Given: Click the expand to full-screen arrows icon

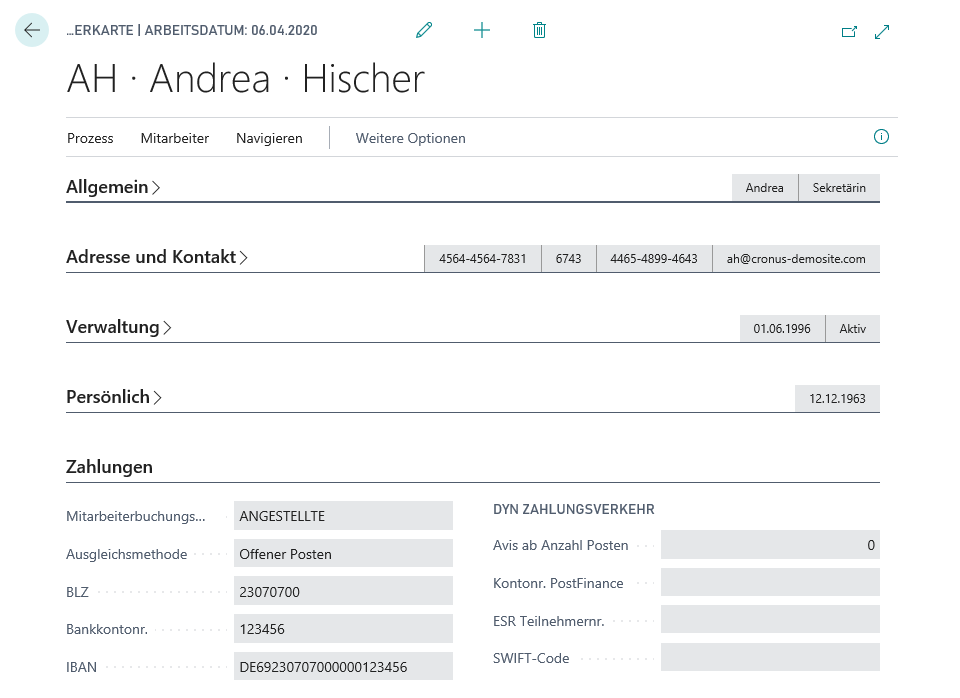Looking at the screenshot, I should click(x=882, y=32).
